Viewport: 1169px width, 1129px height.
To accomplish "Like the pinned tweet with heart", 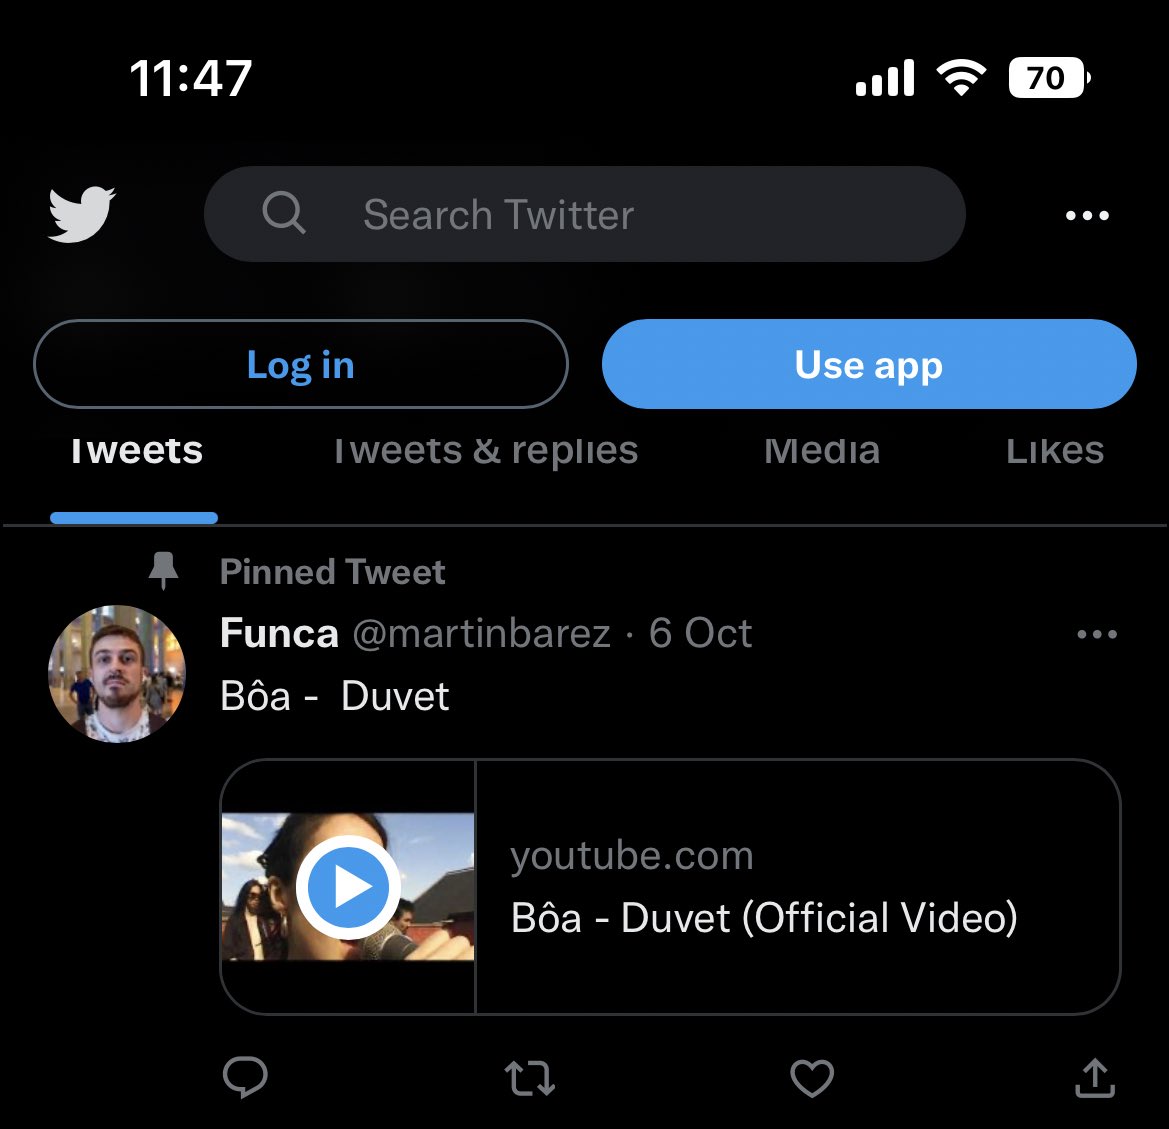I will [x=812, y=1078].
